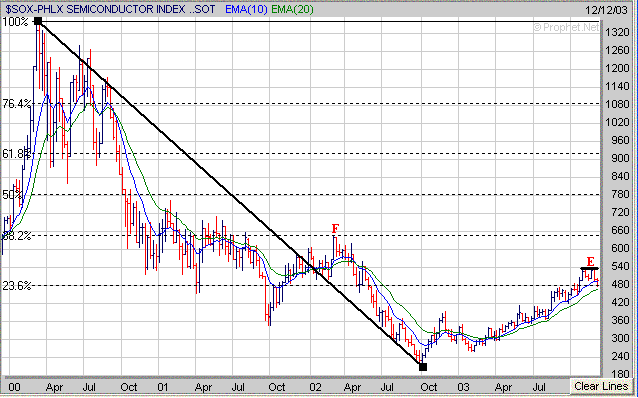Click the 02 year label on time axis

click(315, 387)
